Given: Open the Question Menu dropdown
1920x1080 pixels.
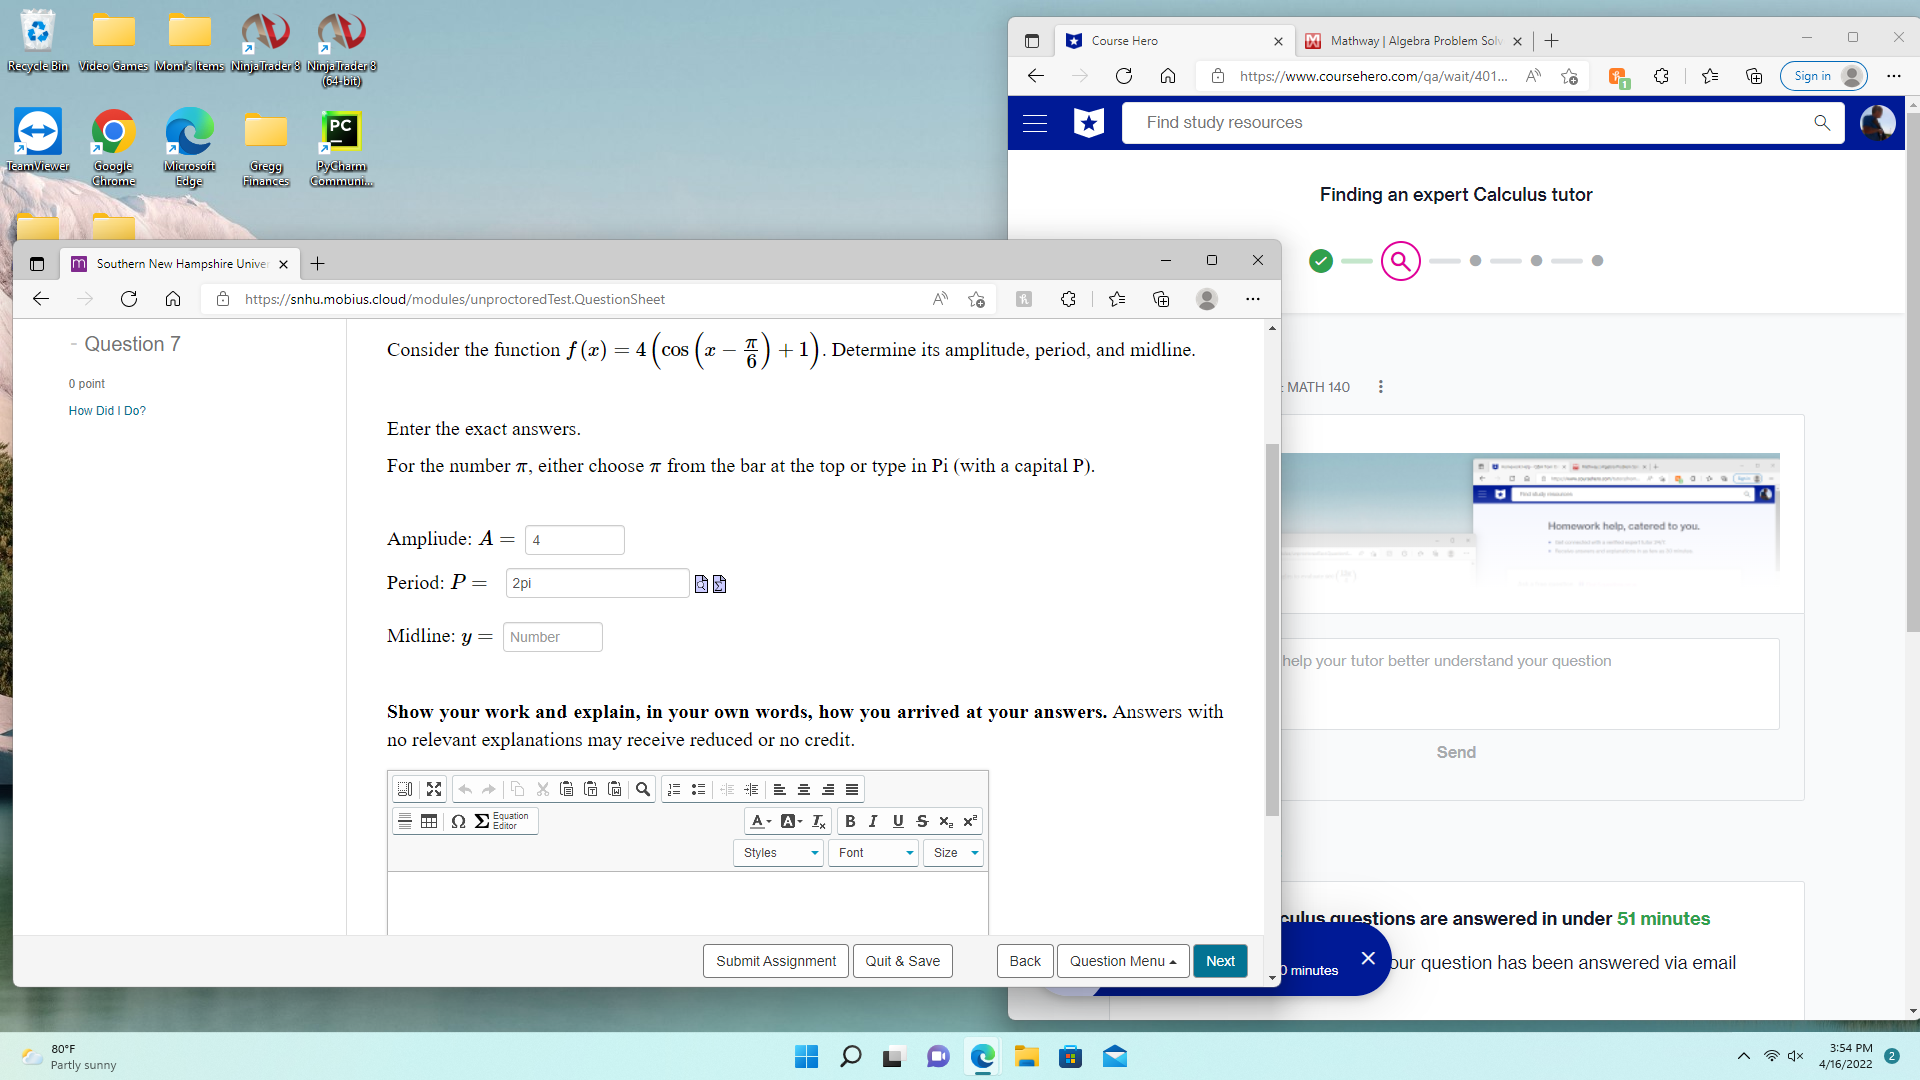Looking at the screenshot, I should click(1122, 961).
